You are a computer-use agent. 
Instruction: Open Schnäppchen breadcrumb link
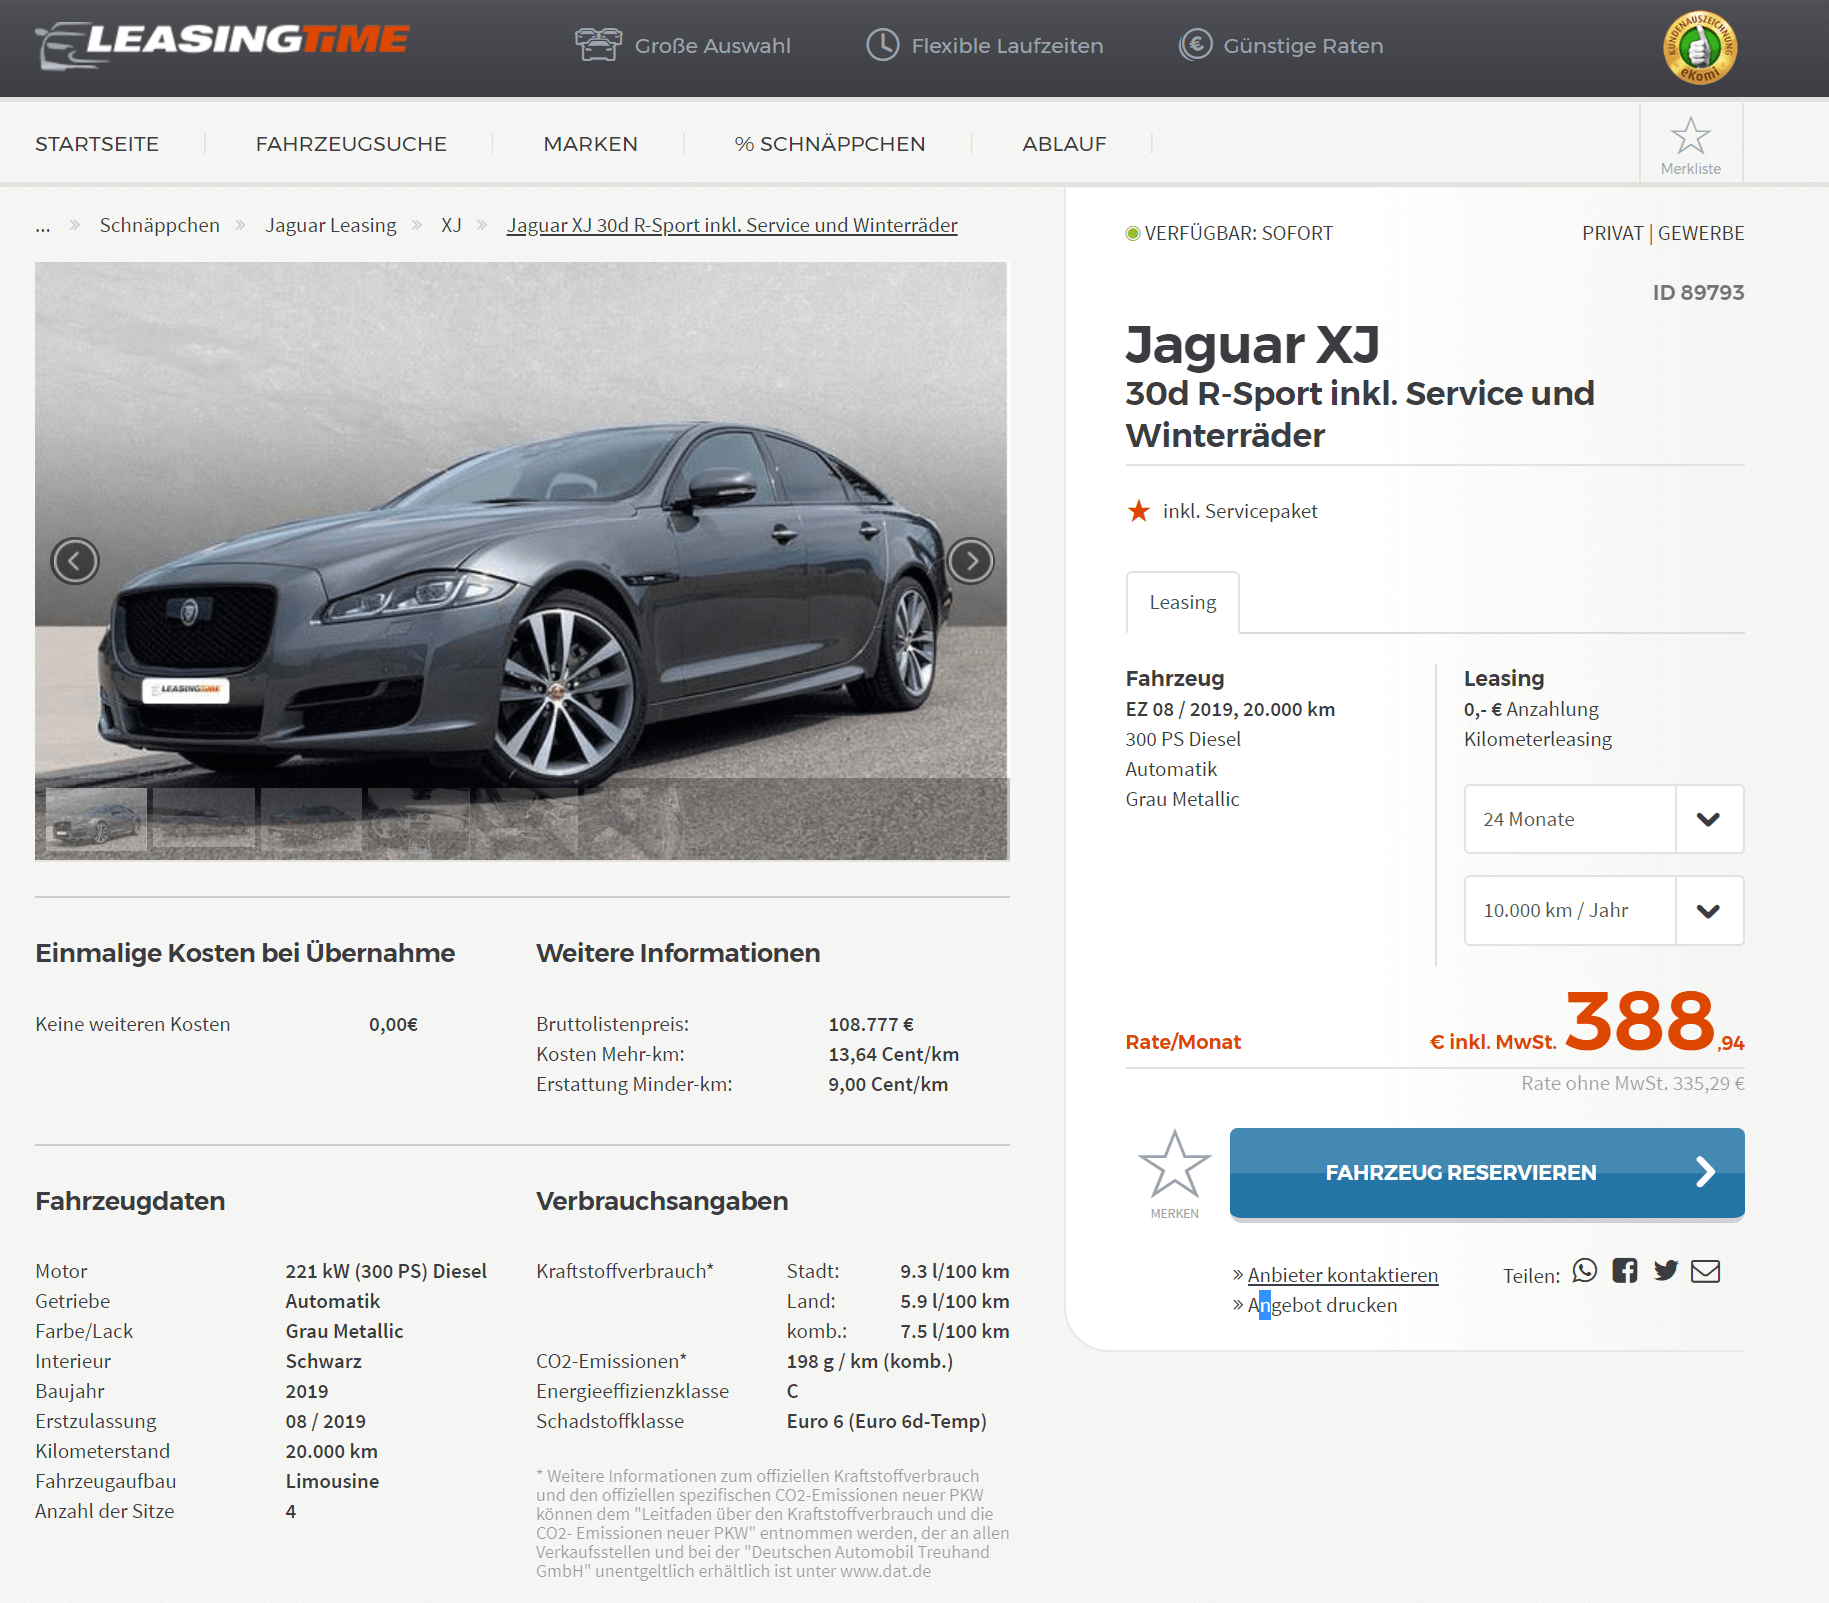pyautogui.click(x=159, y=225)
